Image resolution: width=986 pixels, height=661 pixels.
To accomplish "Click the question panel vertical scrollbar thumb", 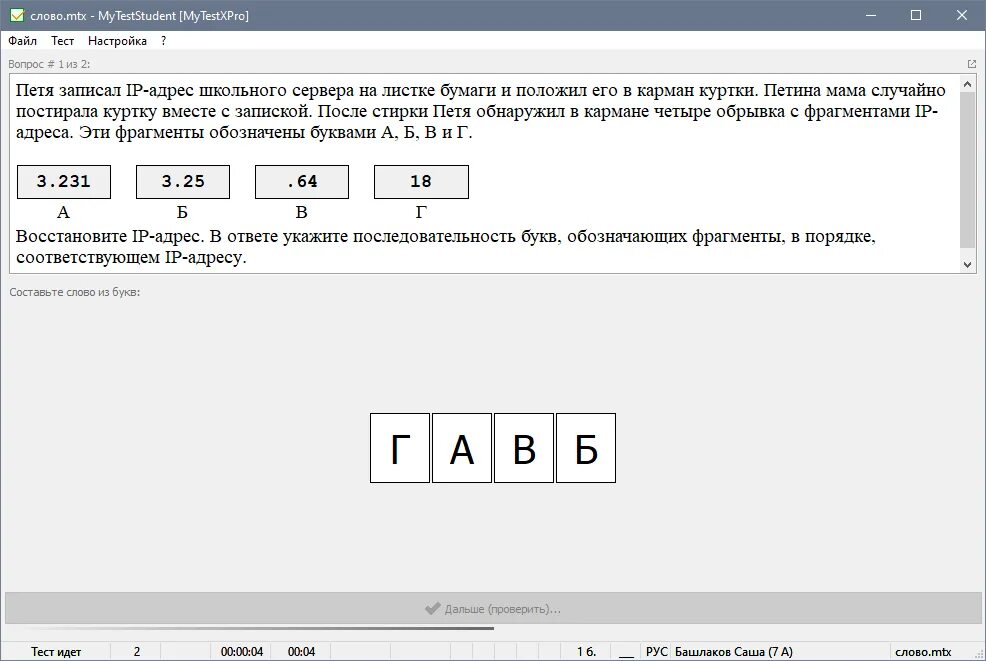I will [968, 170].
